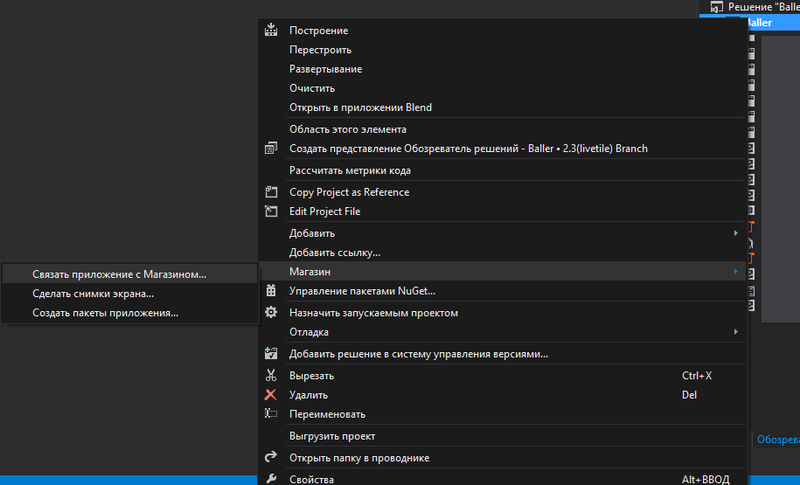Click the solution icon next to Решение

[717, 7]
